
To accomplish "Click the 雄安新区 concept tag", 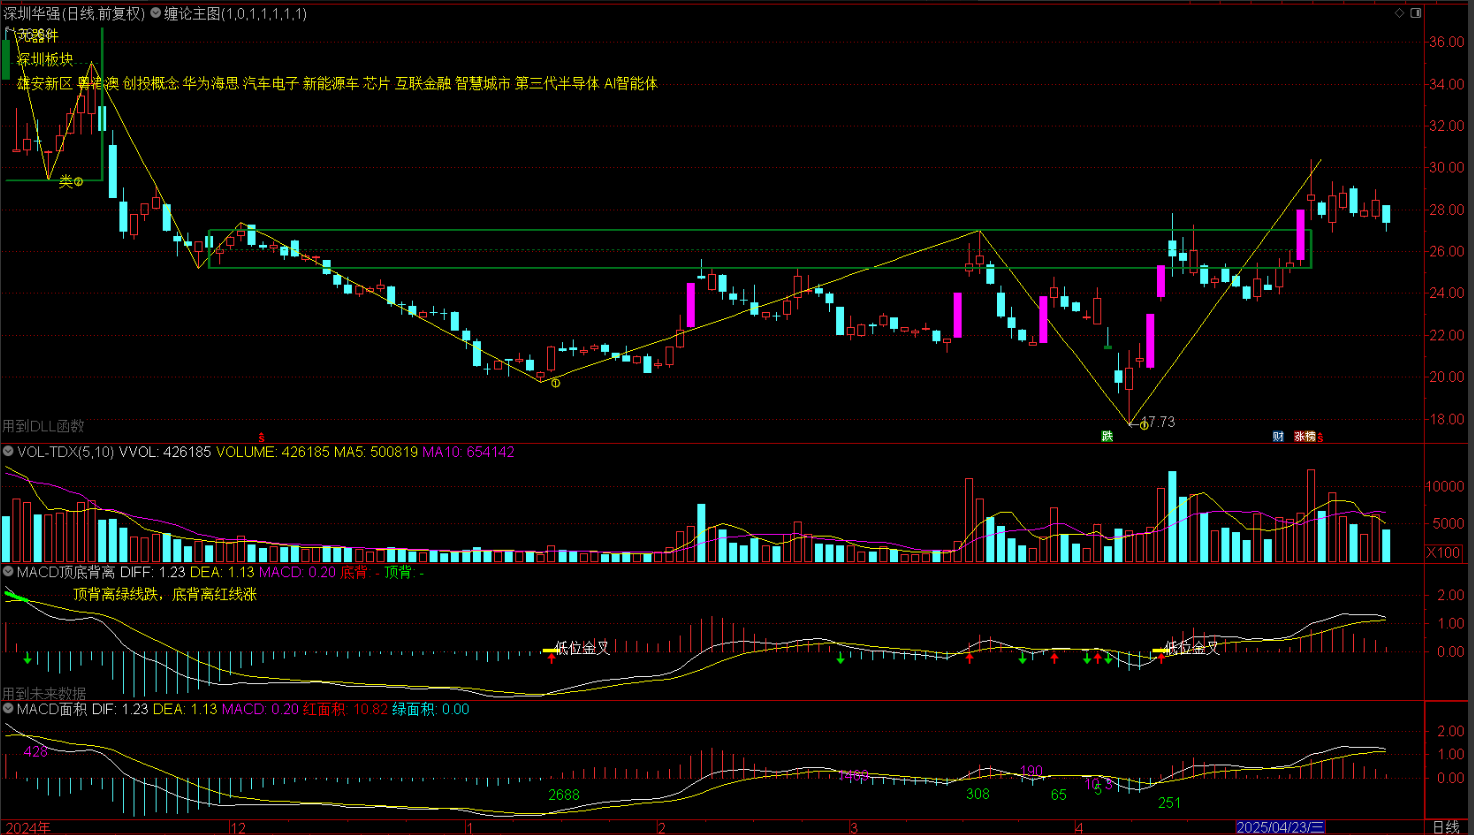I will coord(44,84).
